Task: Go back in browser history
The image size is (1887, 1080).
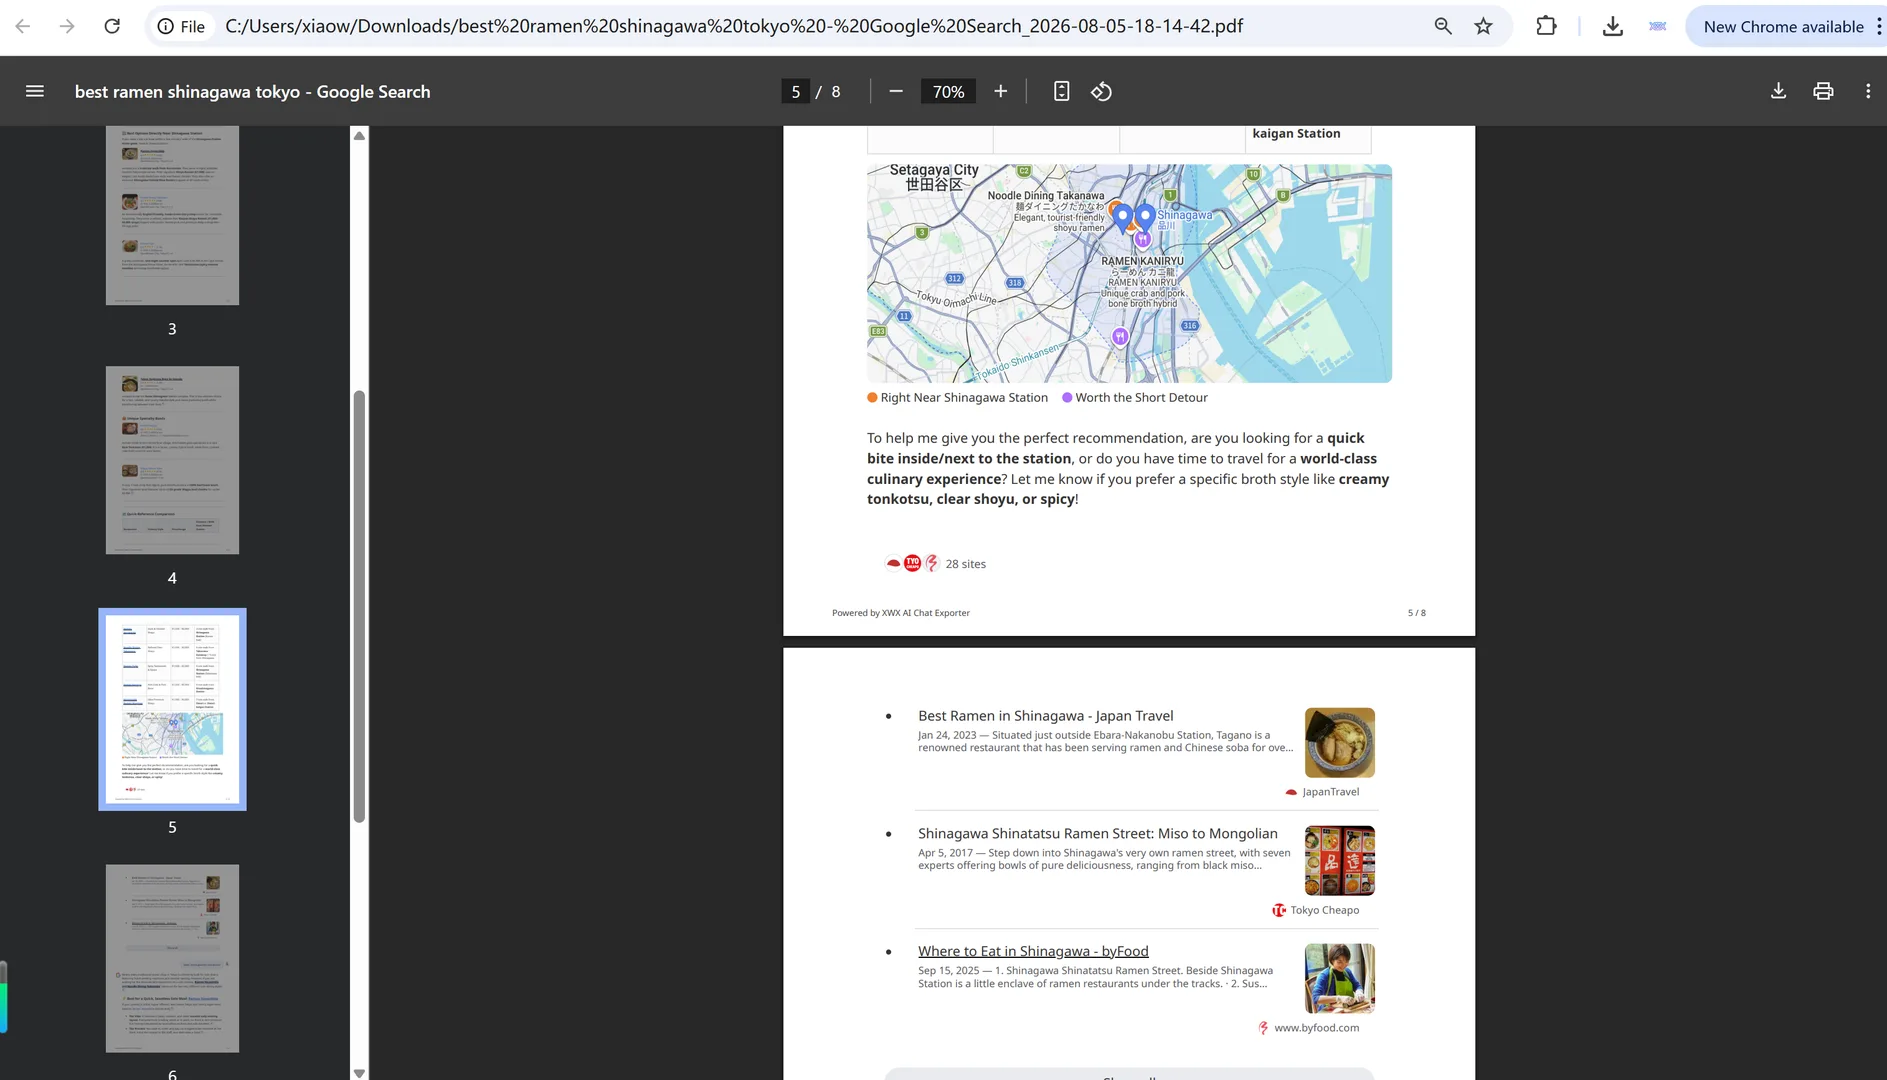Action: tap(23, 26)
